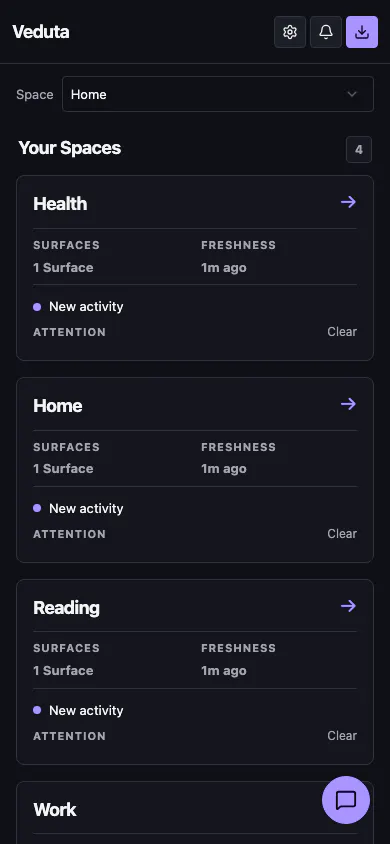Open notifications with the bell icon
The image size is (390, 844).
pyautogui.click(x=326, y=32)
